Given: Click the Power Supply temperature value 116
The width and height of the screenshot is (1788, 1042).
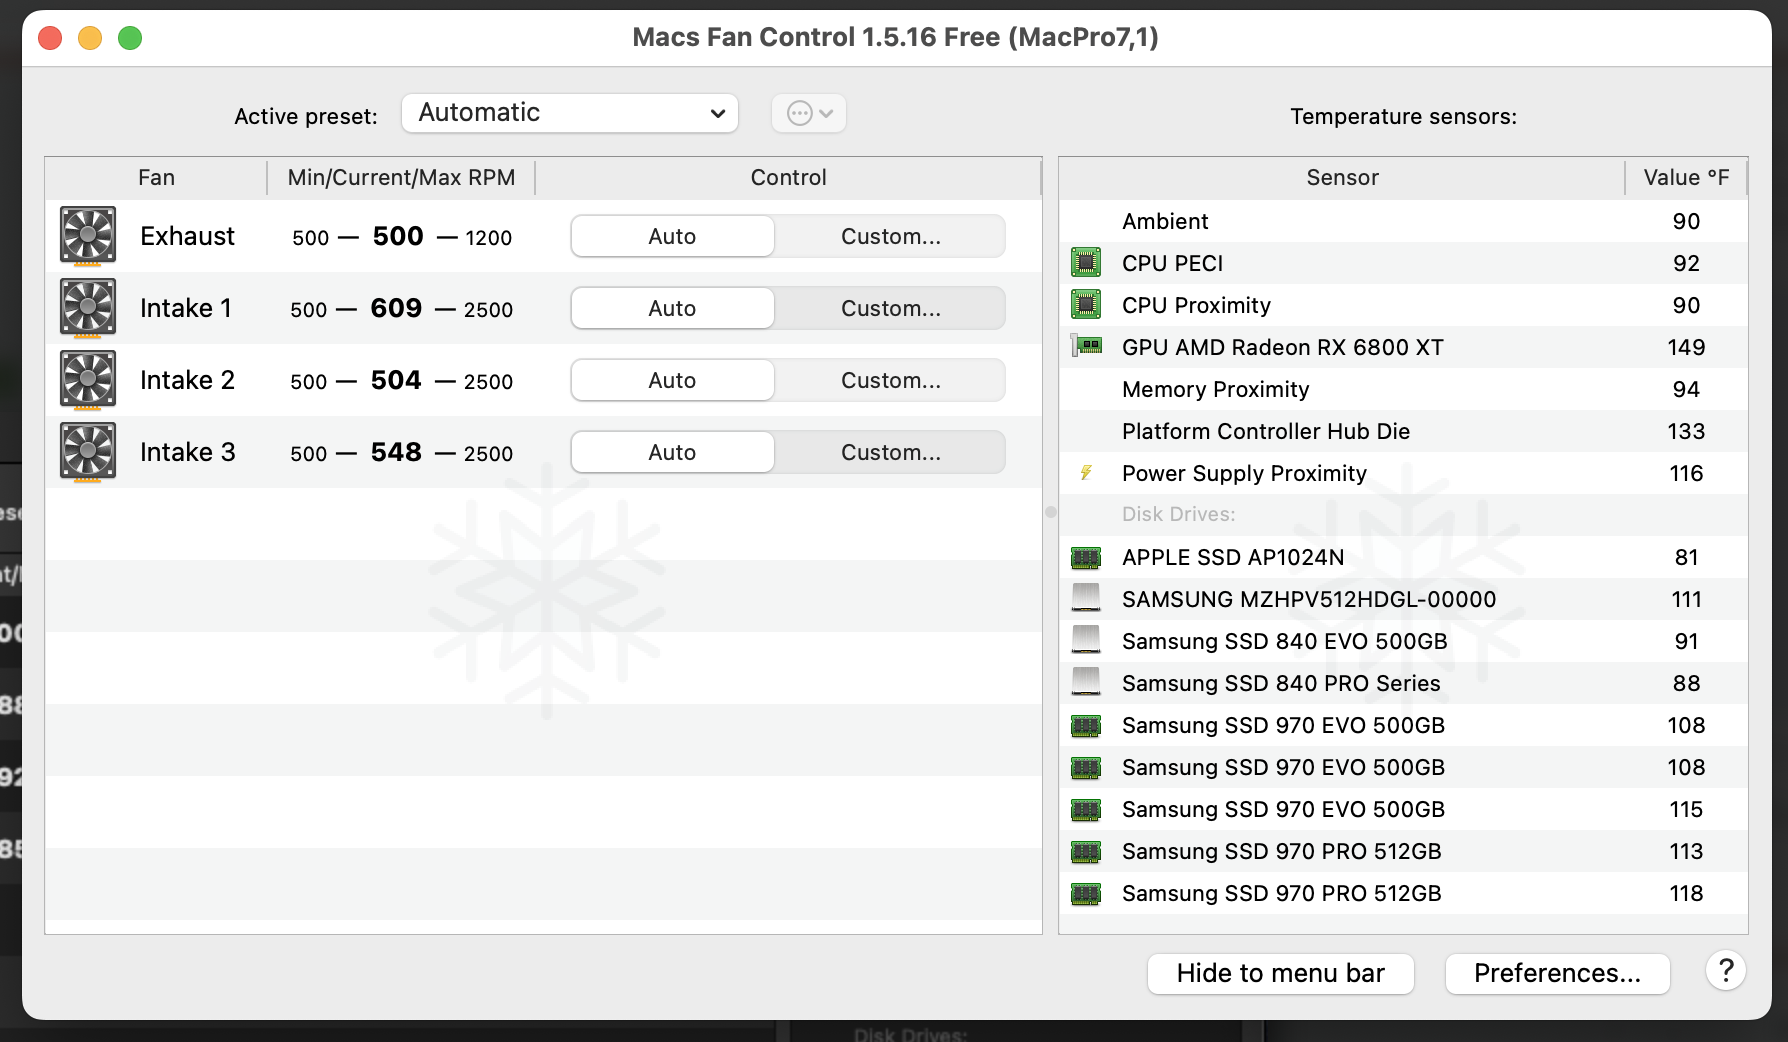Looking at the screenshot, I should click(1686, 473).
